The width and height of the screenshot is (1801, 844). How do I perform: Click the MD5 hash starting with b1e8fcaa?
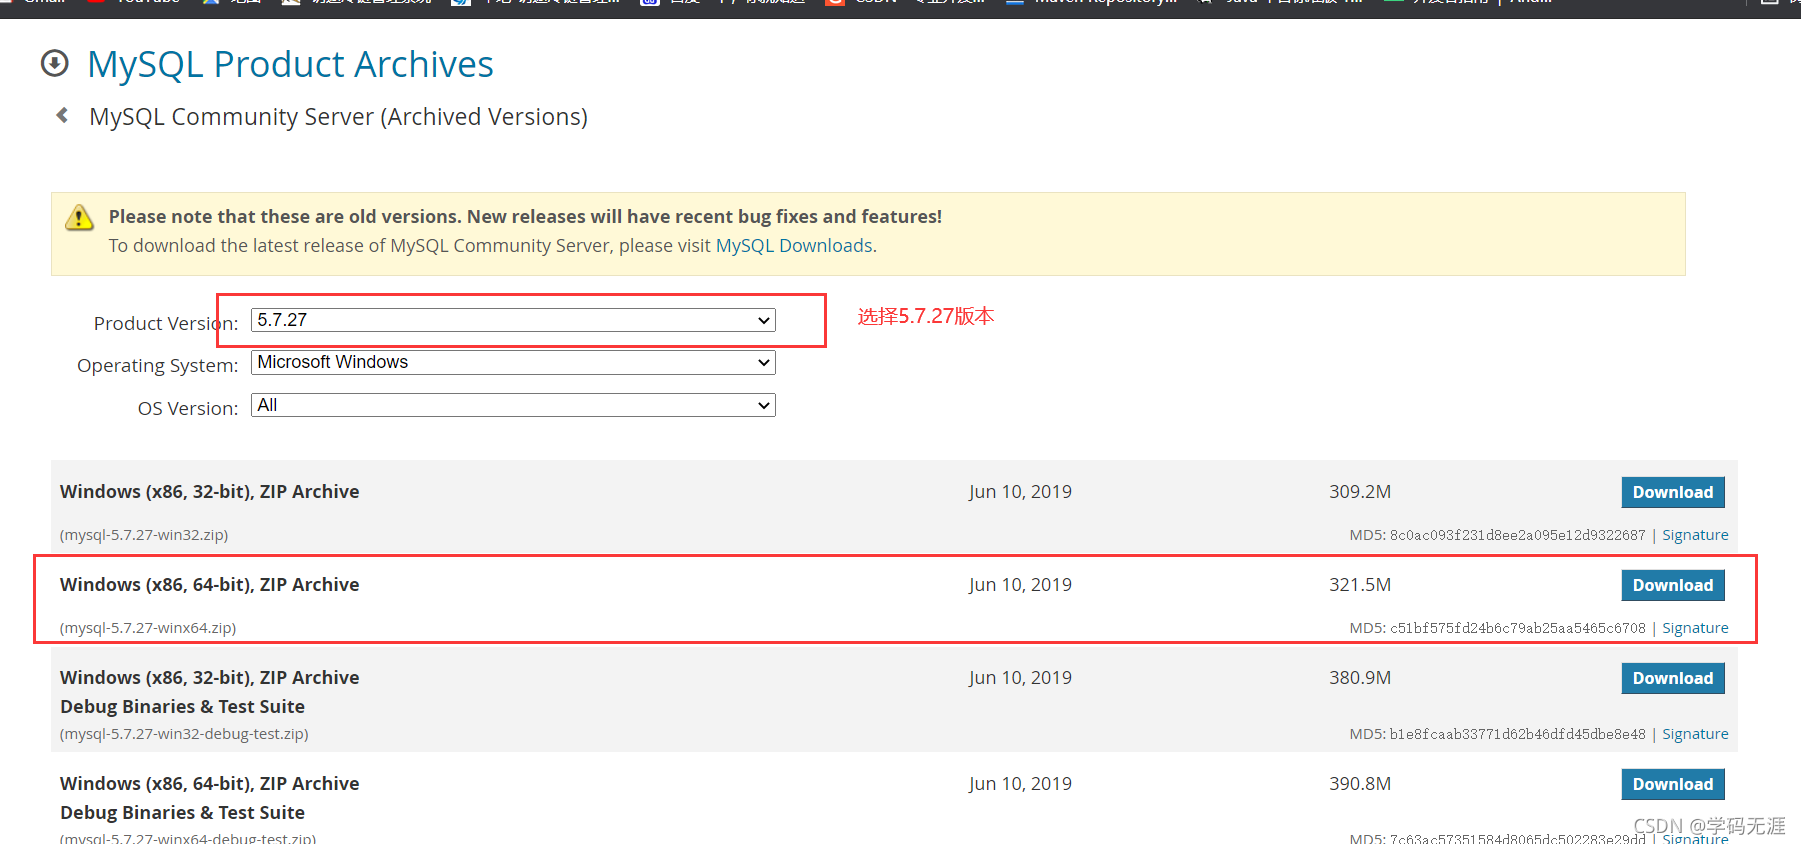point(1517,734)
